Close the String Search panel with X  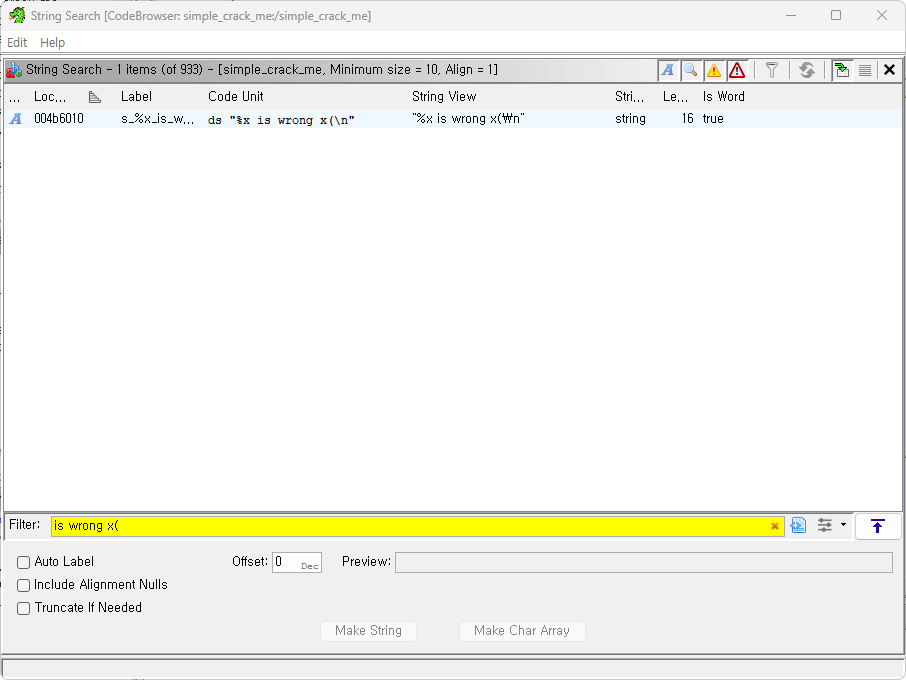pos(889,70)
